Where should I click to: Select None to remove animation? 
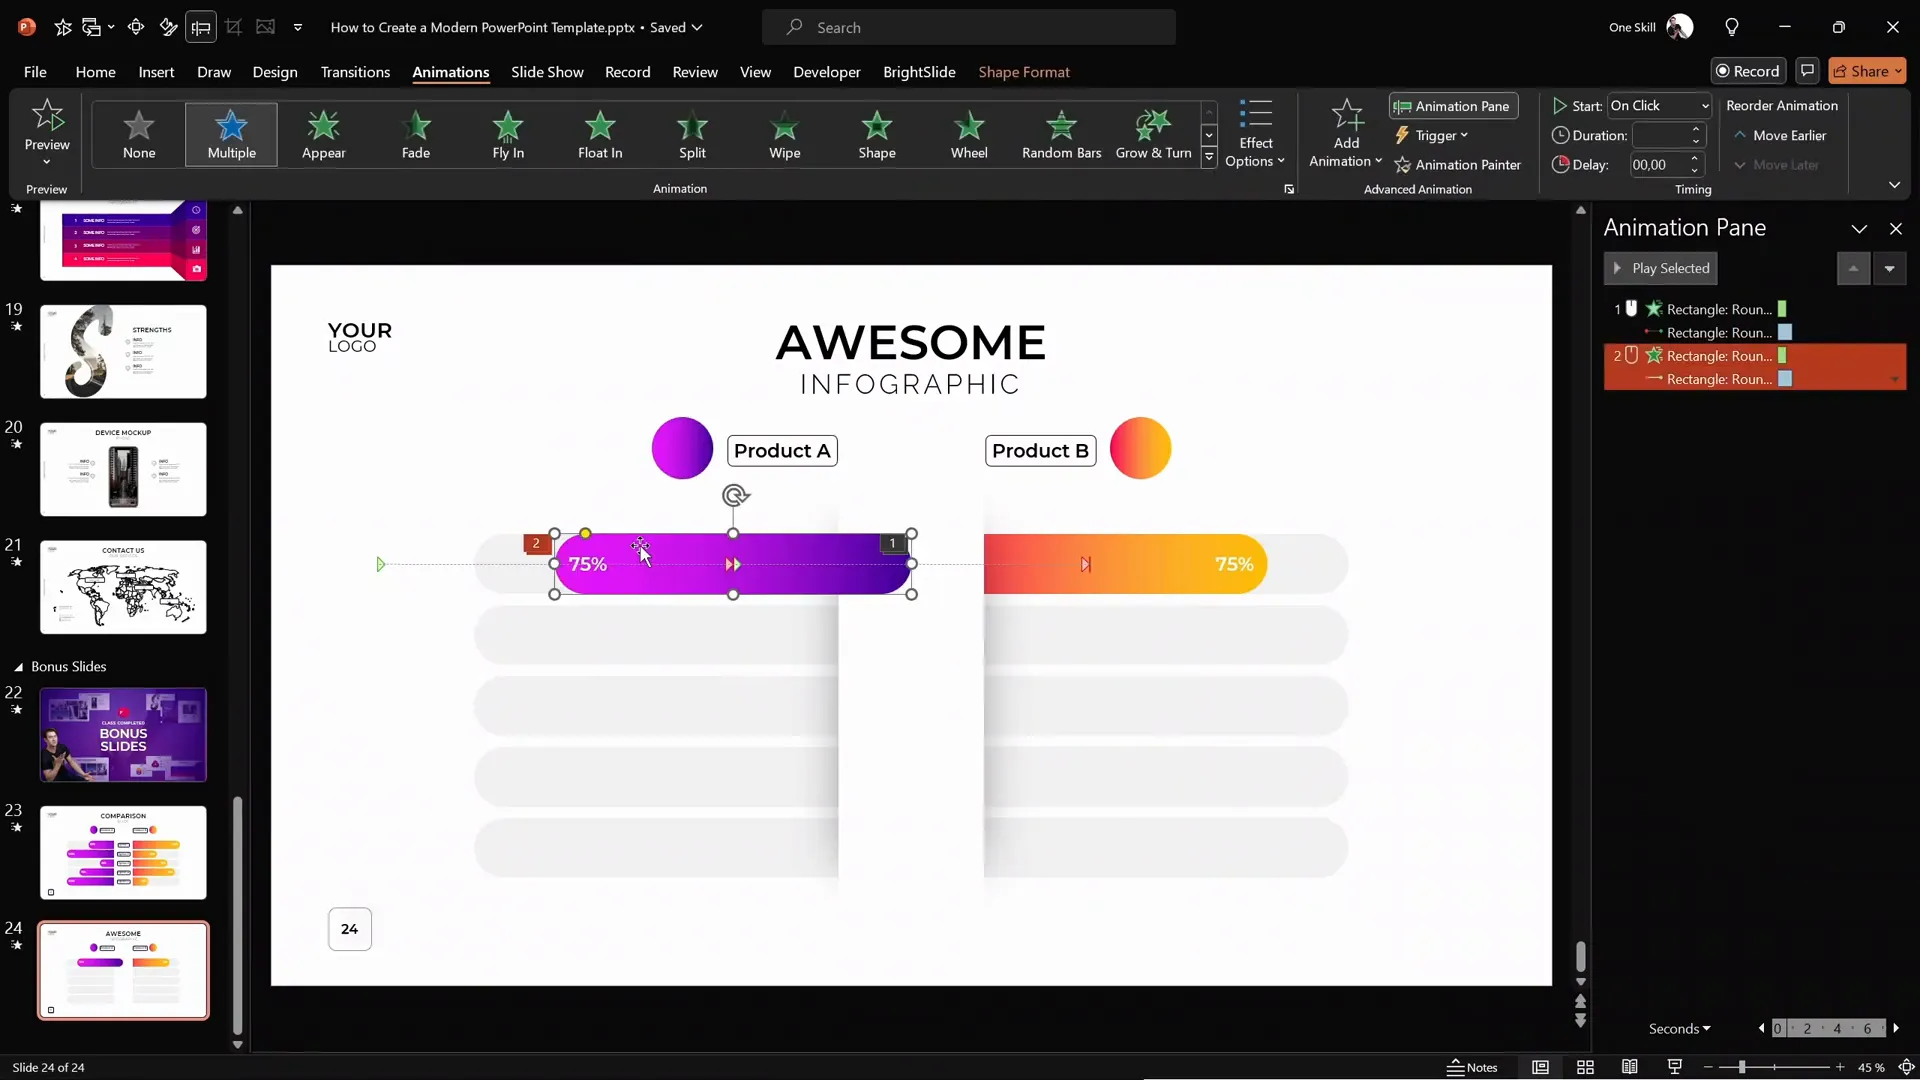(x=139, y=135)
